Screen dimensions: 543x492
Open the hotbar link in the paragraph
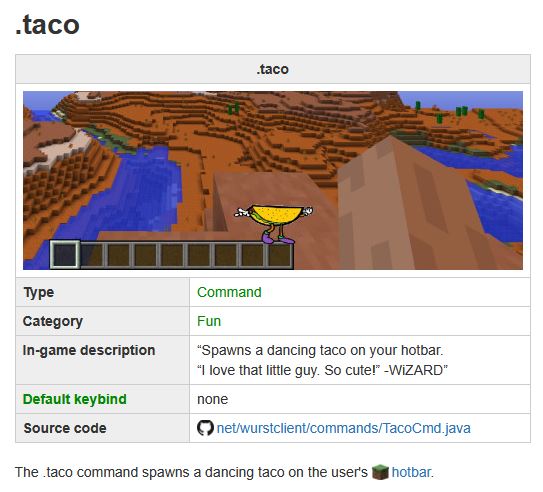(411, 472)
